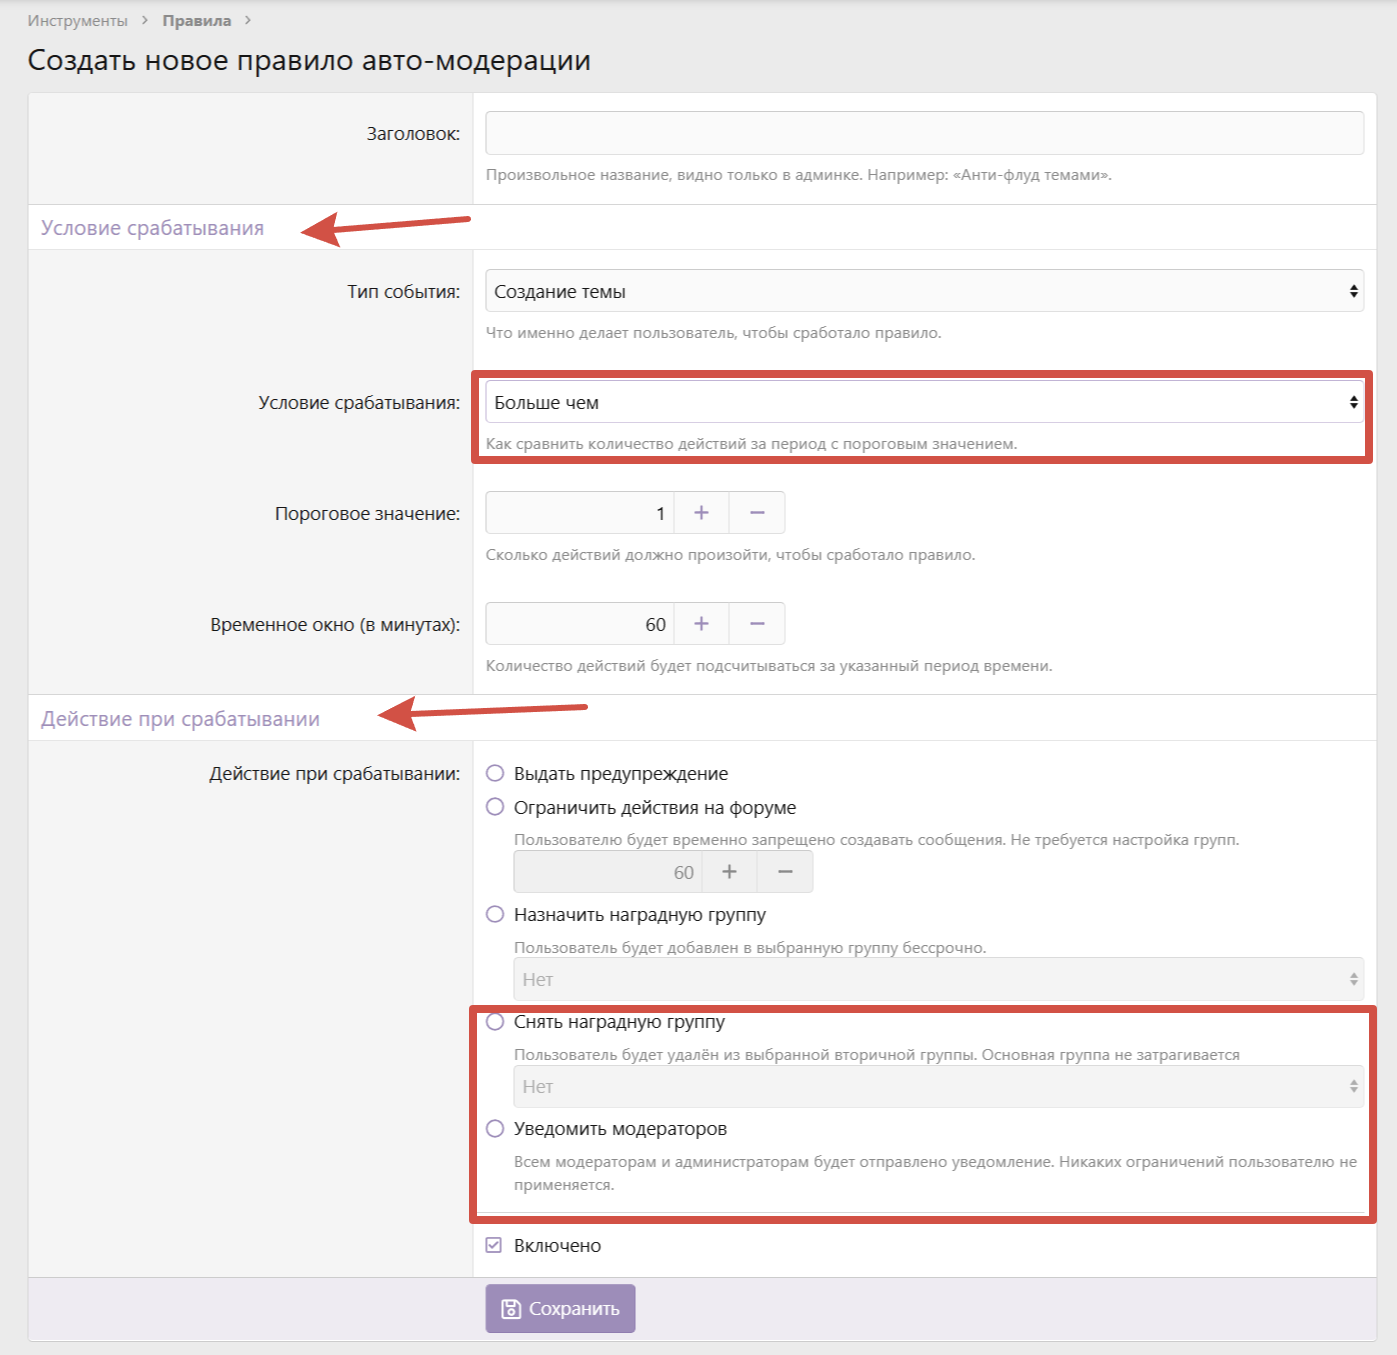Click hint starting 'Всем модераторам и администраторам'
The width and height of the screenshot is (1397, 1355).
click(936, 1173)
